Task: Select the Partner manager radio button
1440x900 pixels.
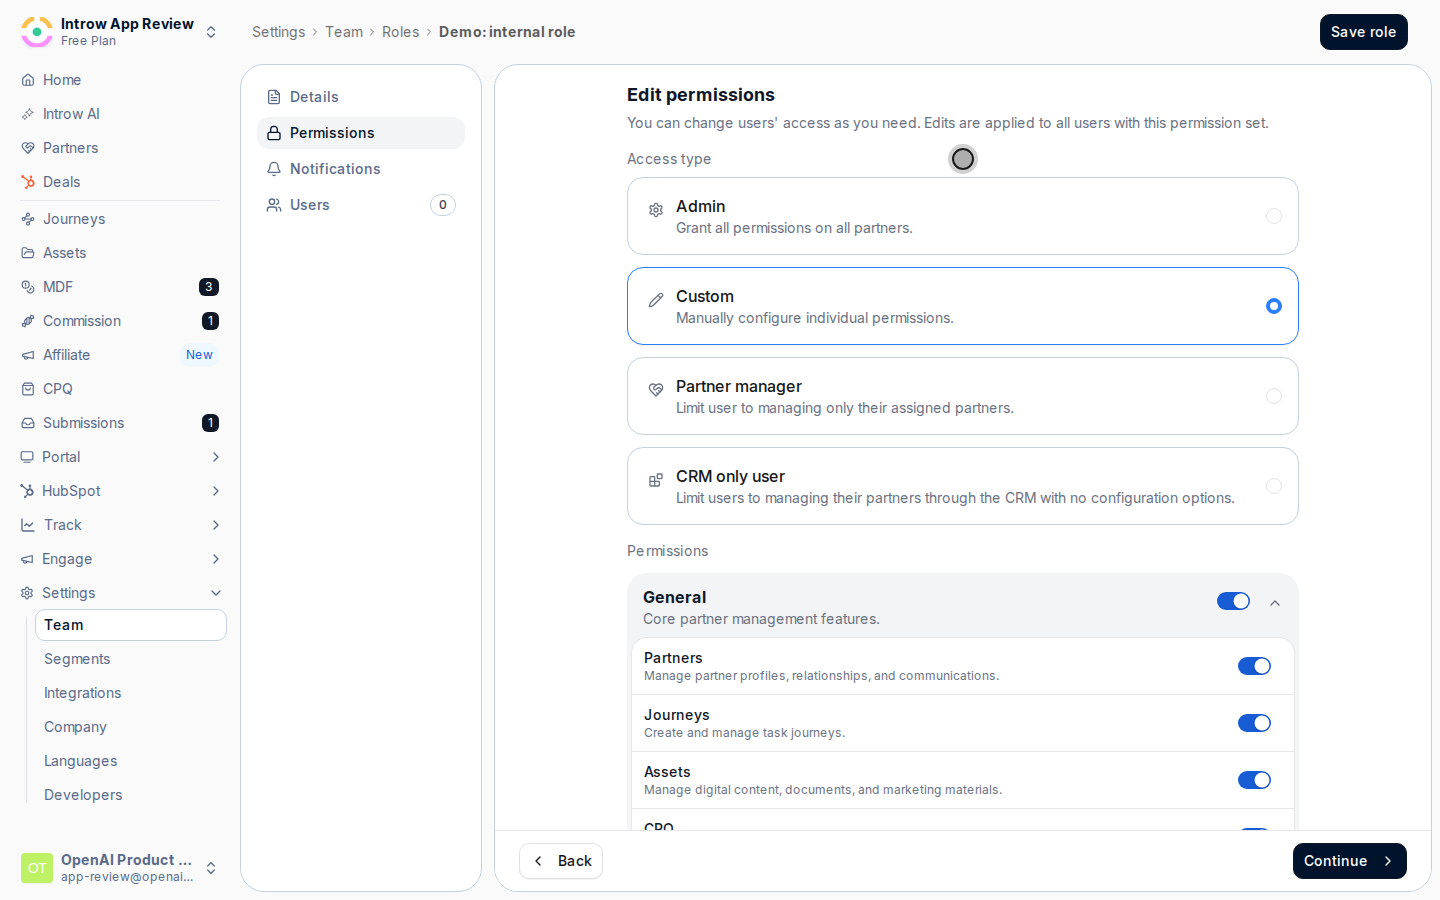Action: (1274, 396)
